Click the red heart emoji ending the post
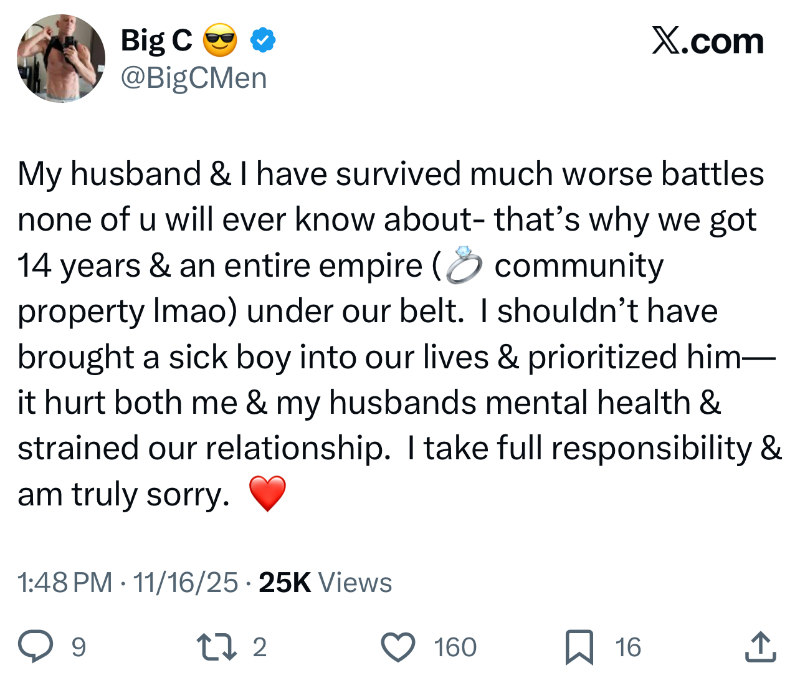This screenshot has width=800, height=688. click(266, 494)
